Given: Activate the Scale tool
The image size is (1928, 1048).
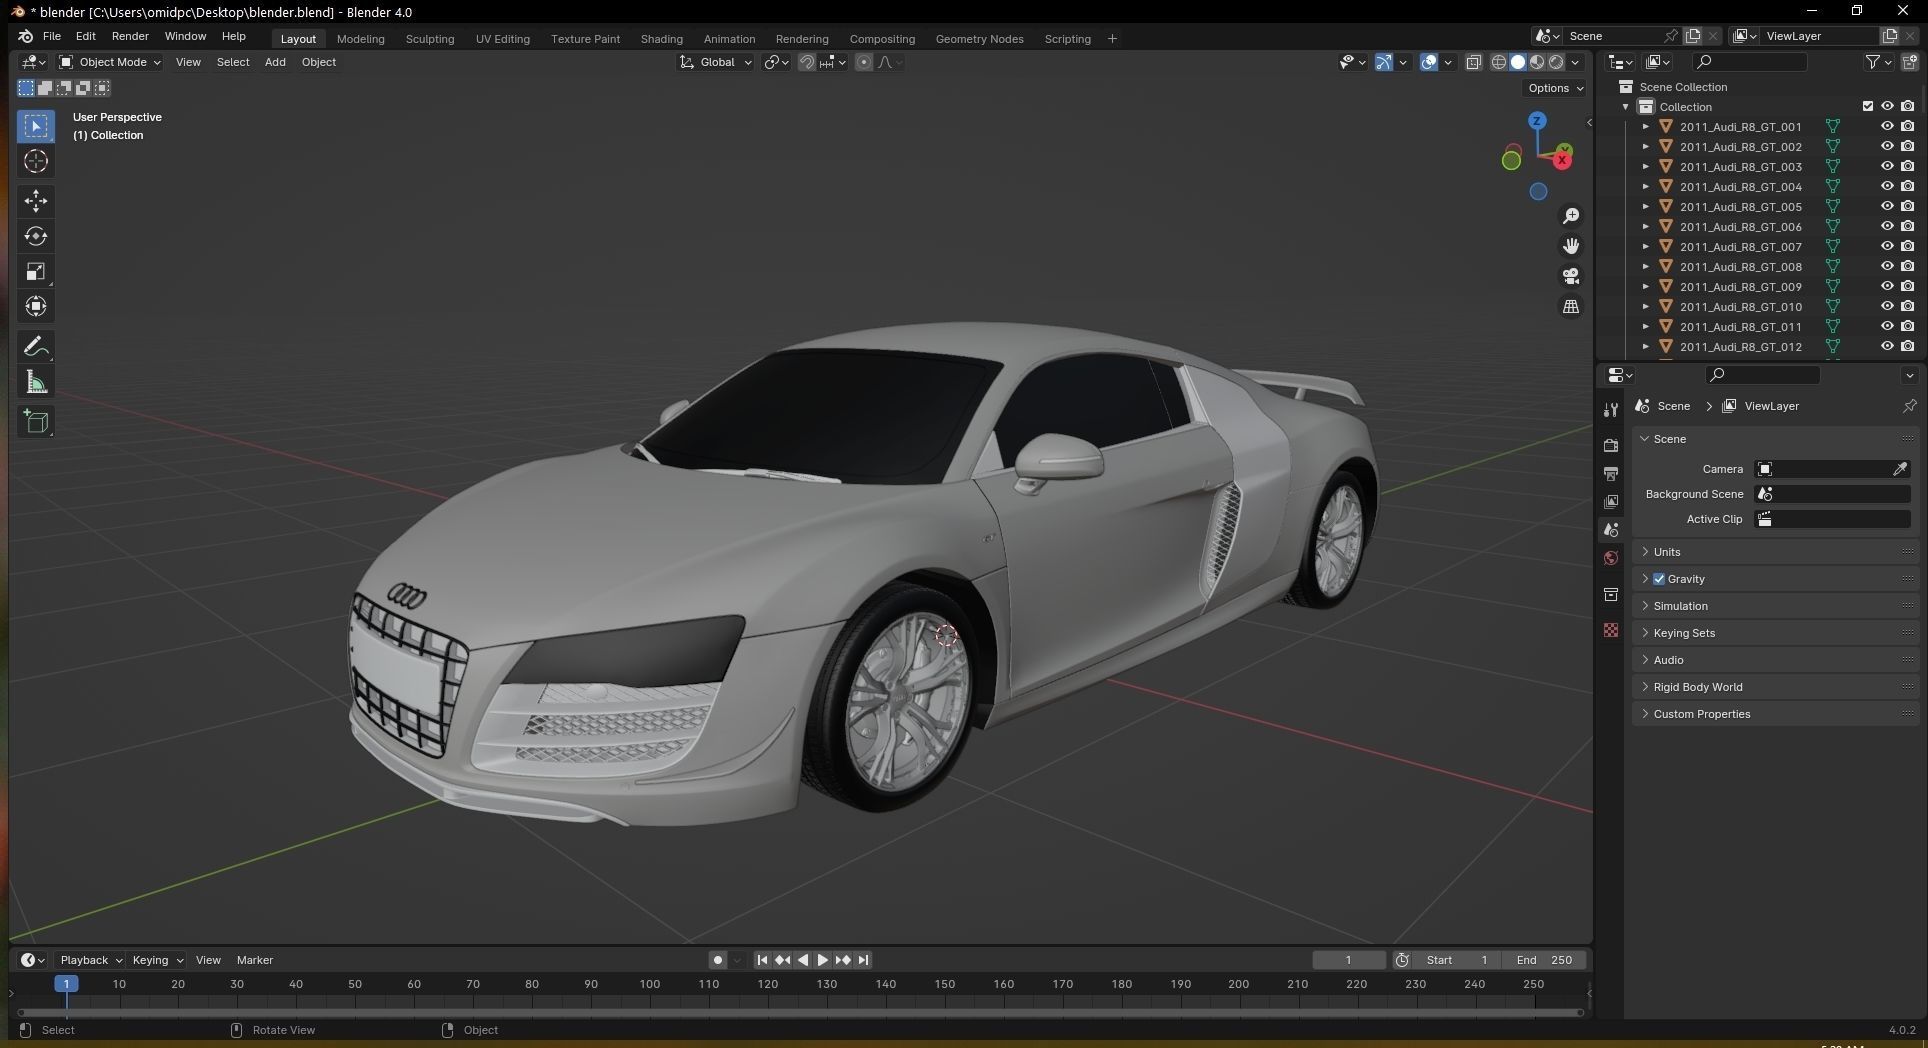Looking at the screenshot, I should (36, 272).
